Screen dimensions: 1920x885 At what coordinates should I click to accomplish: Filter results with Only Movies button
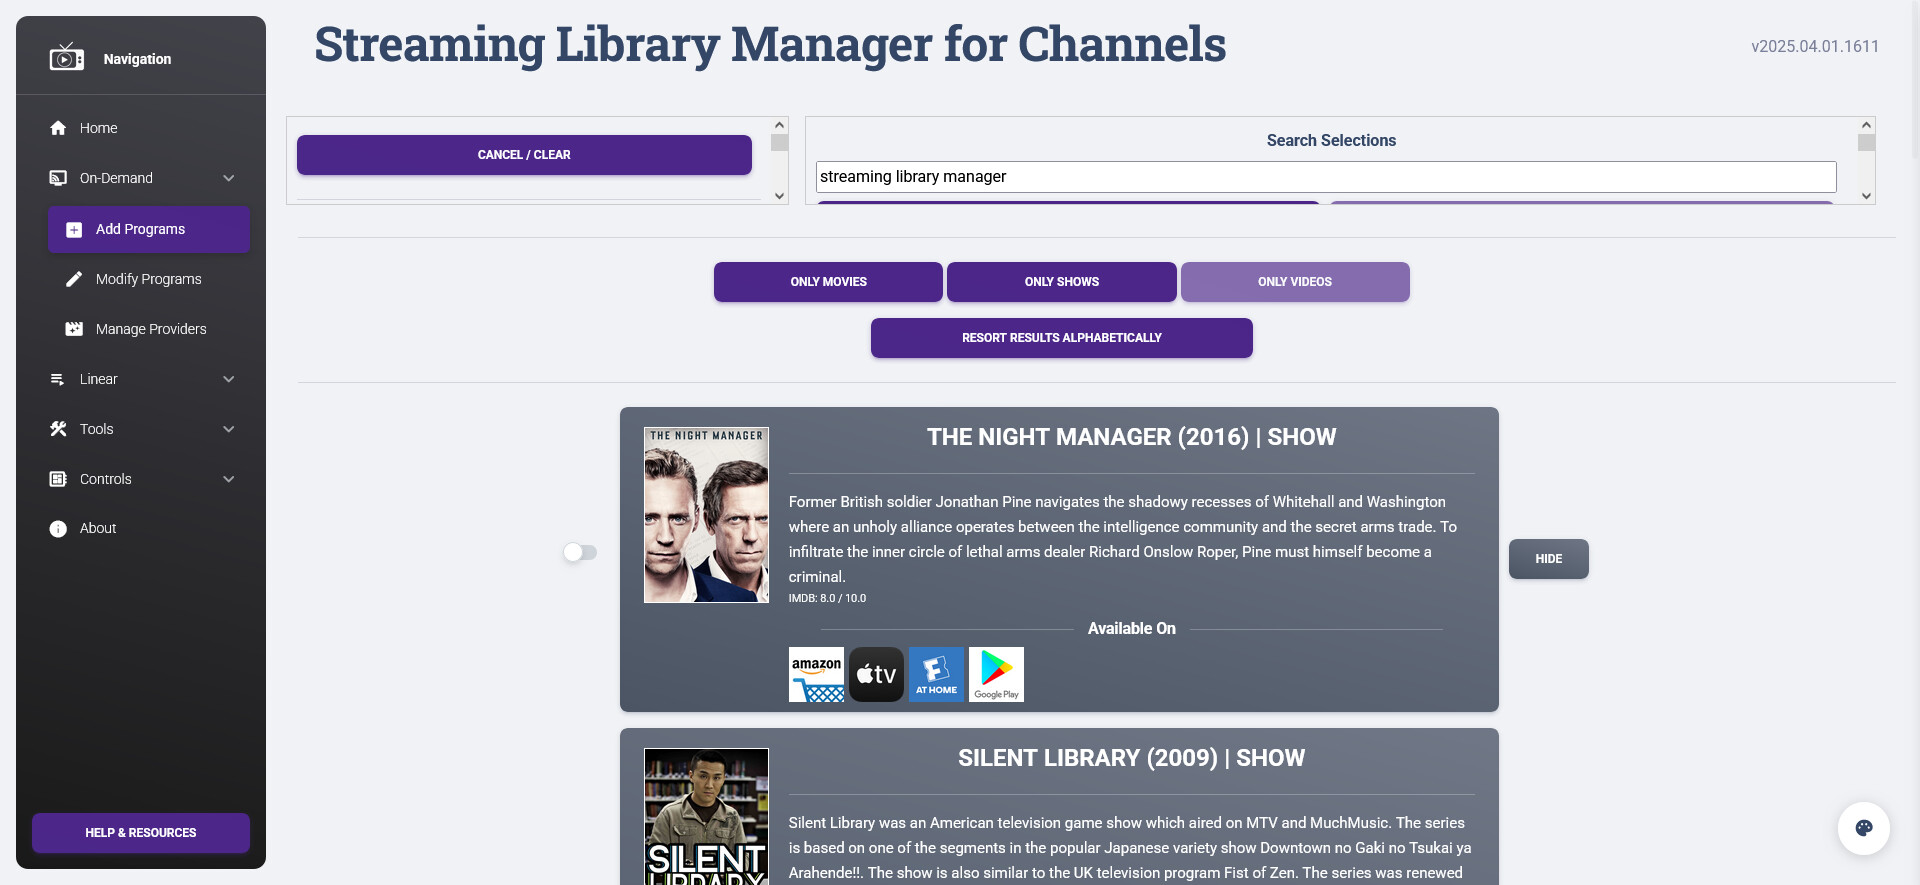click(828, 282)
